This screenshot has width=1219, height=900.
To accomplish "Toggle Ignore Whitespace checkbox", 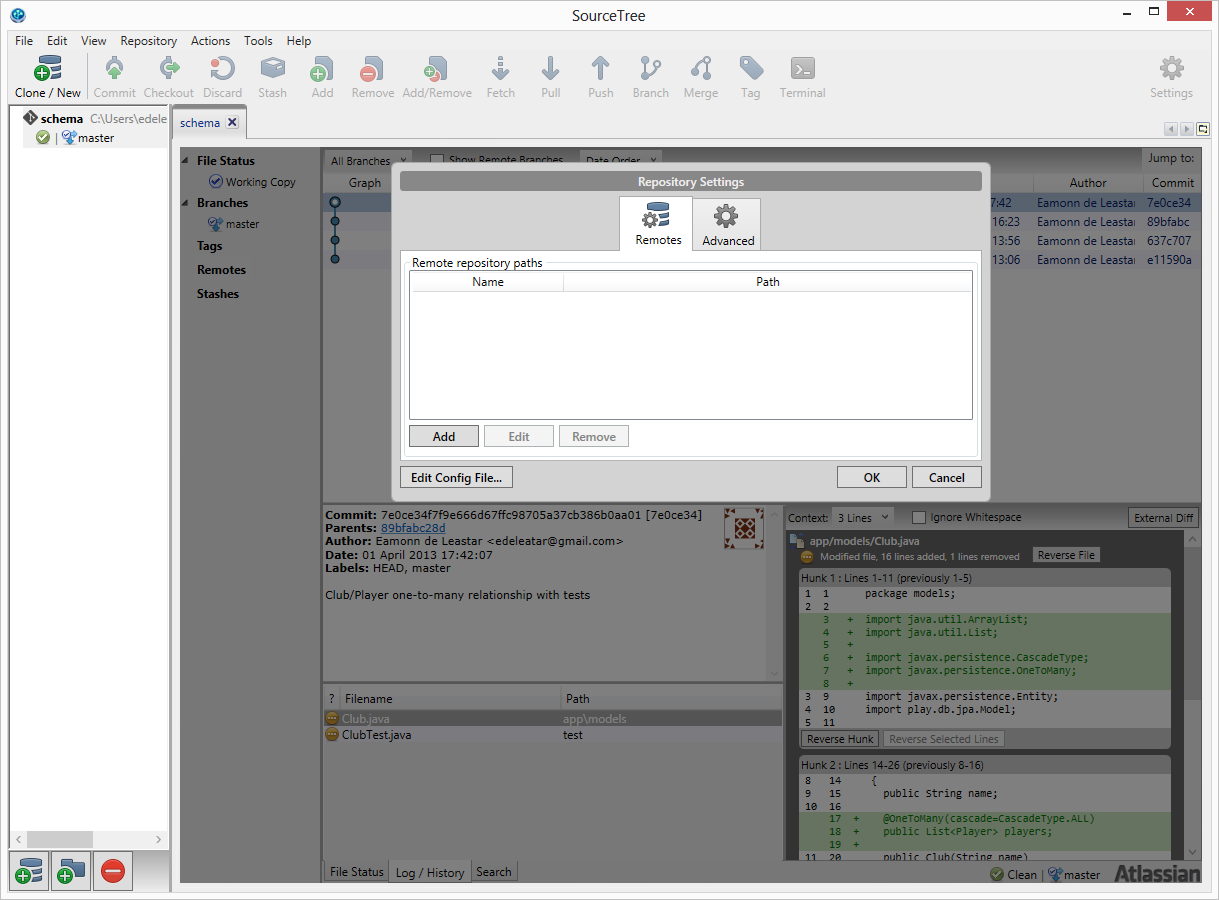I will (919, 517).
